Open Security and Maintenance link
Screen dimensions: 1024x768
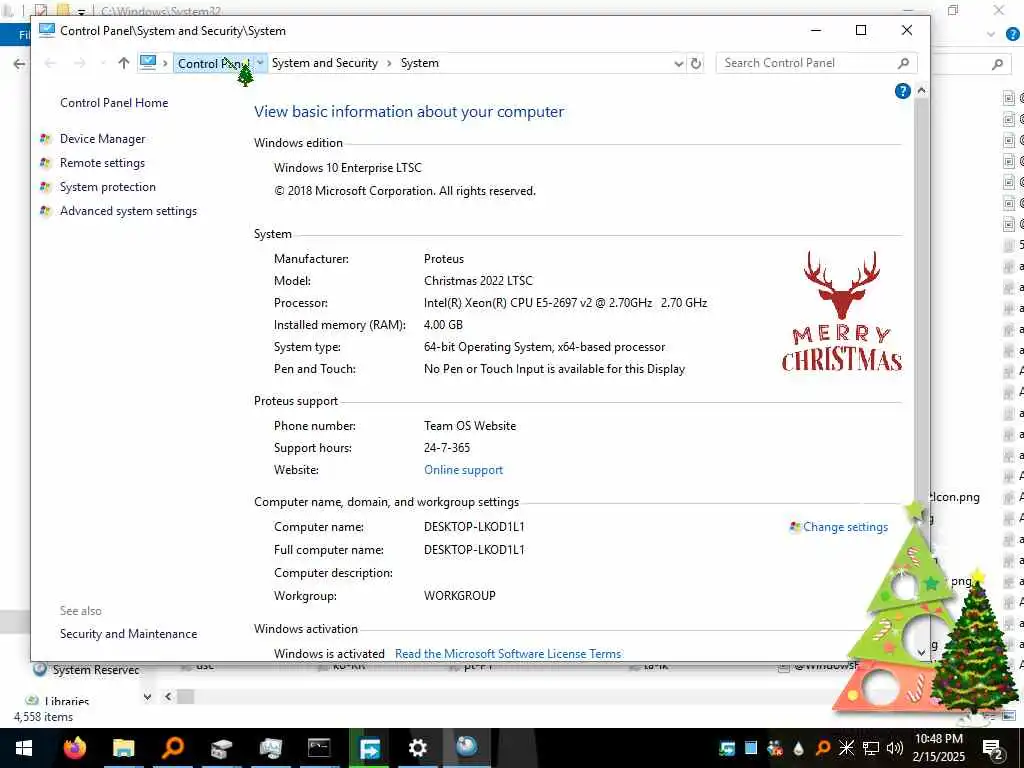[x=129, y=633]
